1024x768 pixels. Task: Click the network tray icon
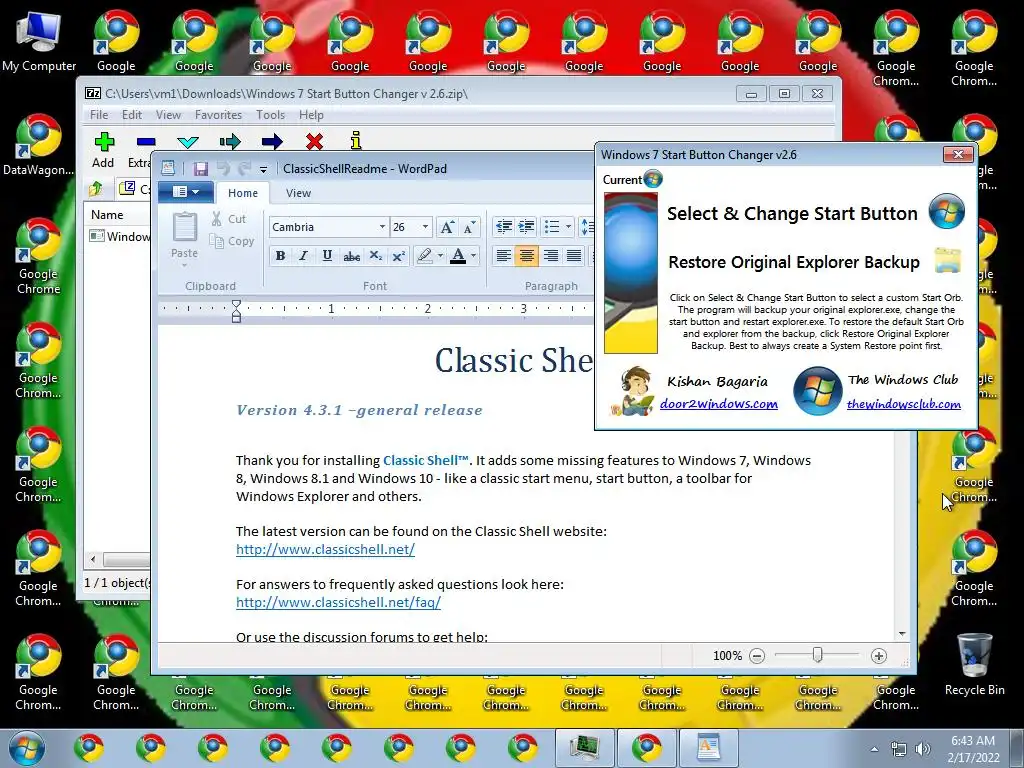pyautogui.click(x=899, y=749)
